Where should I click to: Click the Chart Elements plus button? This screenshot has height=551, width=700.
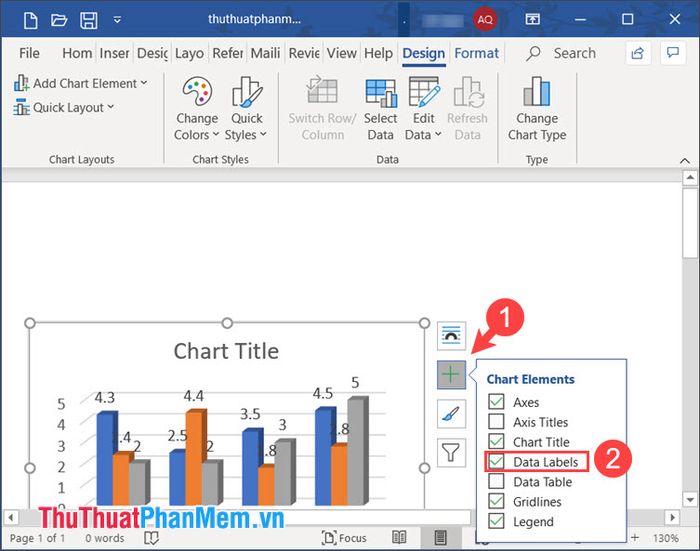[451, 375]
